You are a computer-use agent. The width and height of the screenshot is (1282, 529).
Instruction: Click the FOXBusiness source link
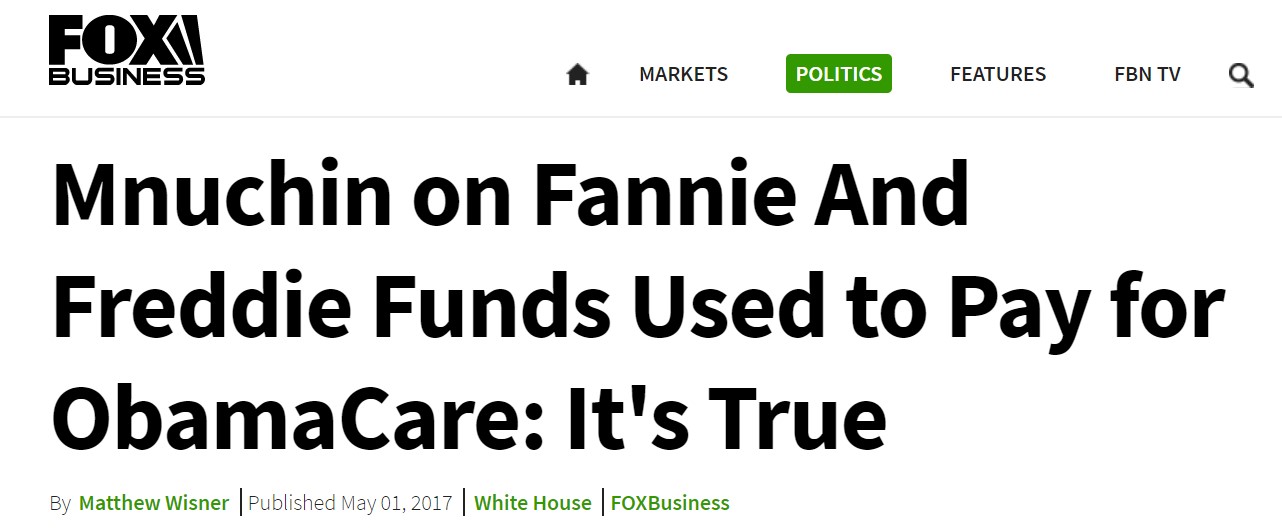point(670,502)
